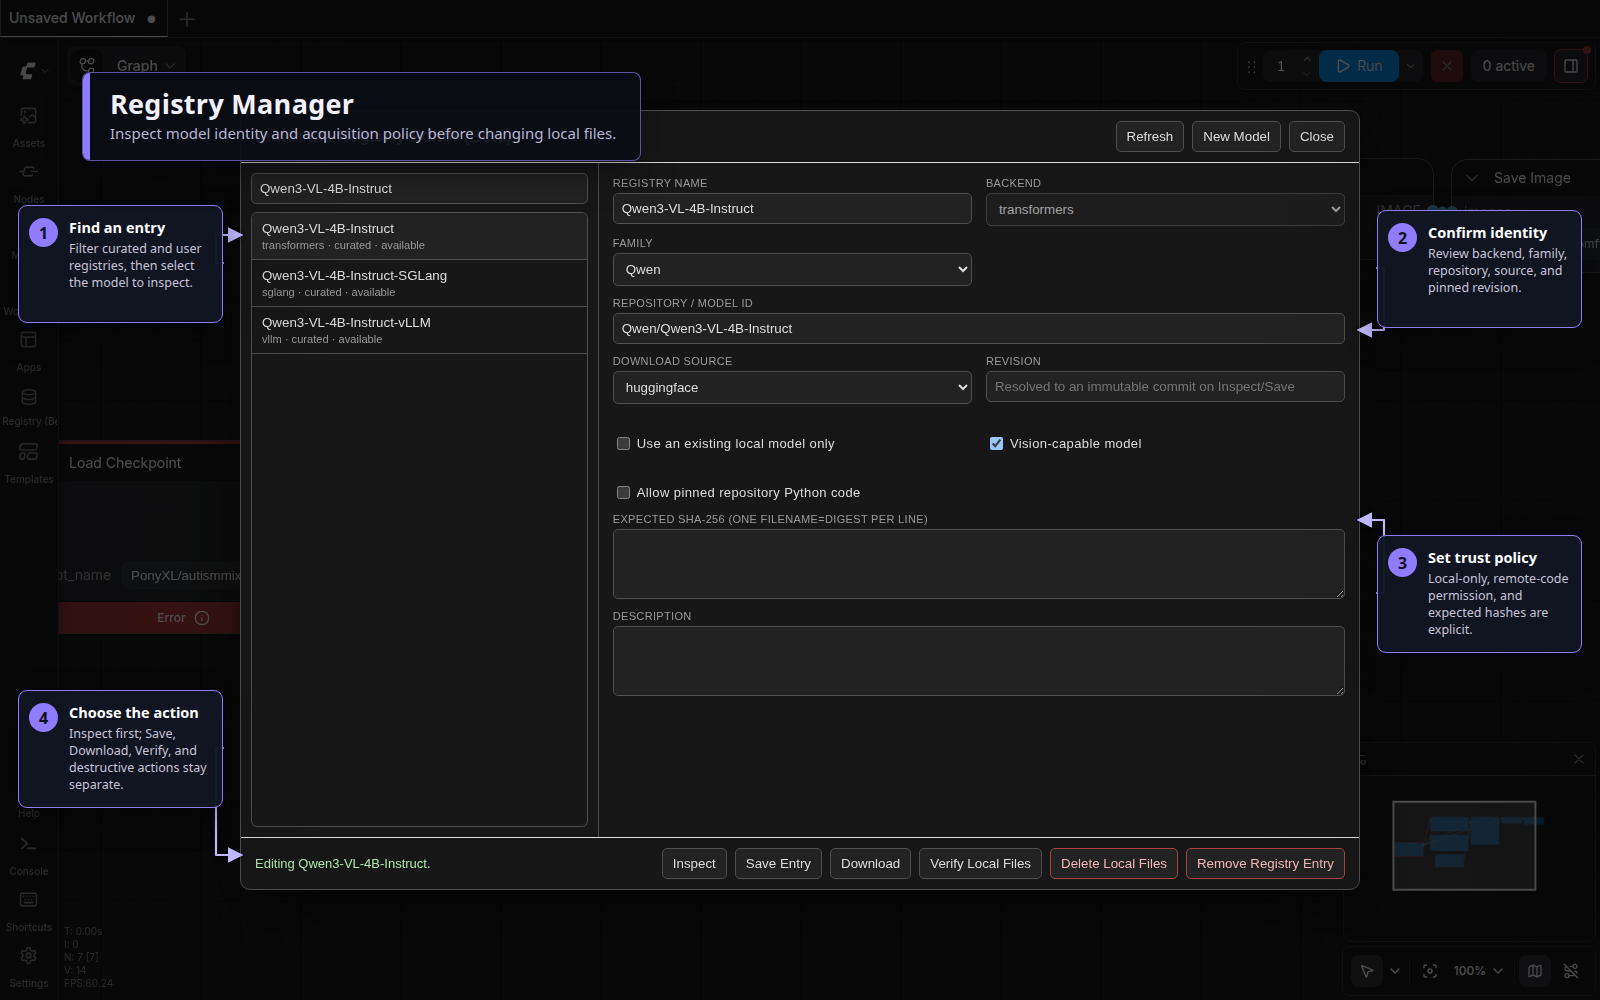Image resolution: width=1600 pixels, height=1000 pixels.
Task: Click the Refresh button
Action: tap(1150, 137)
